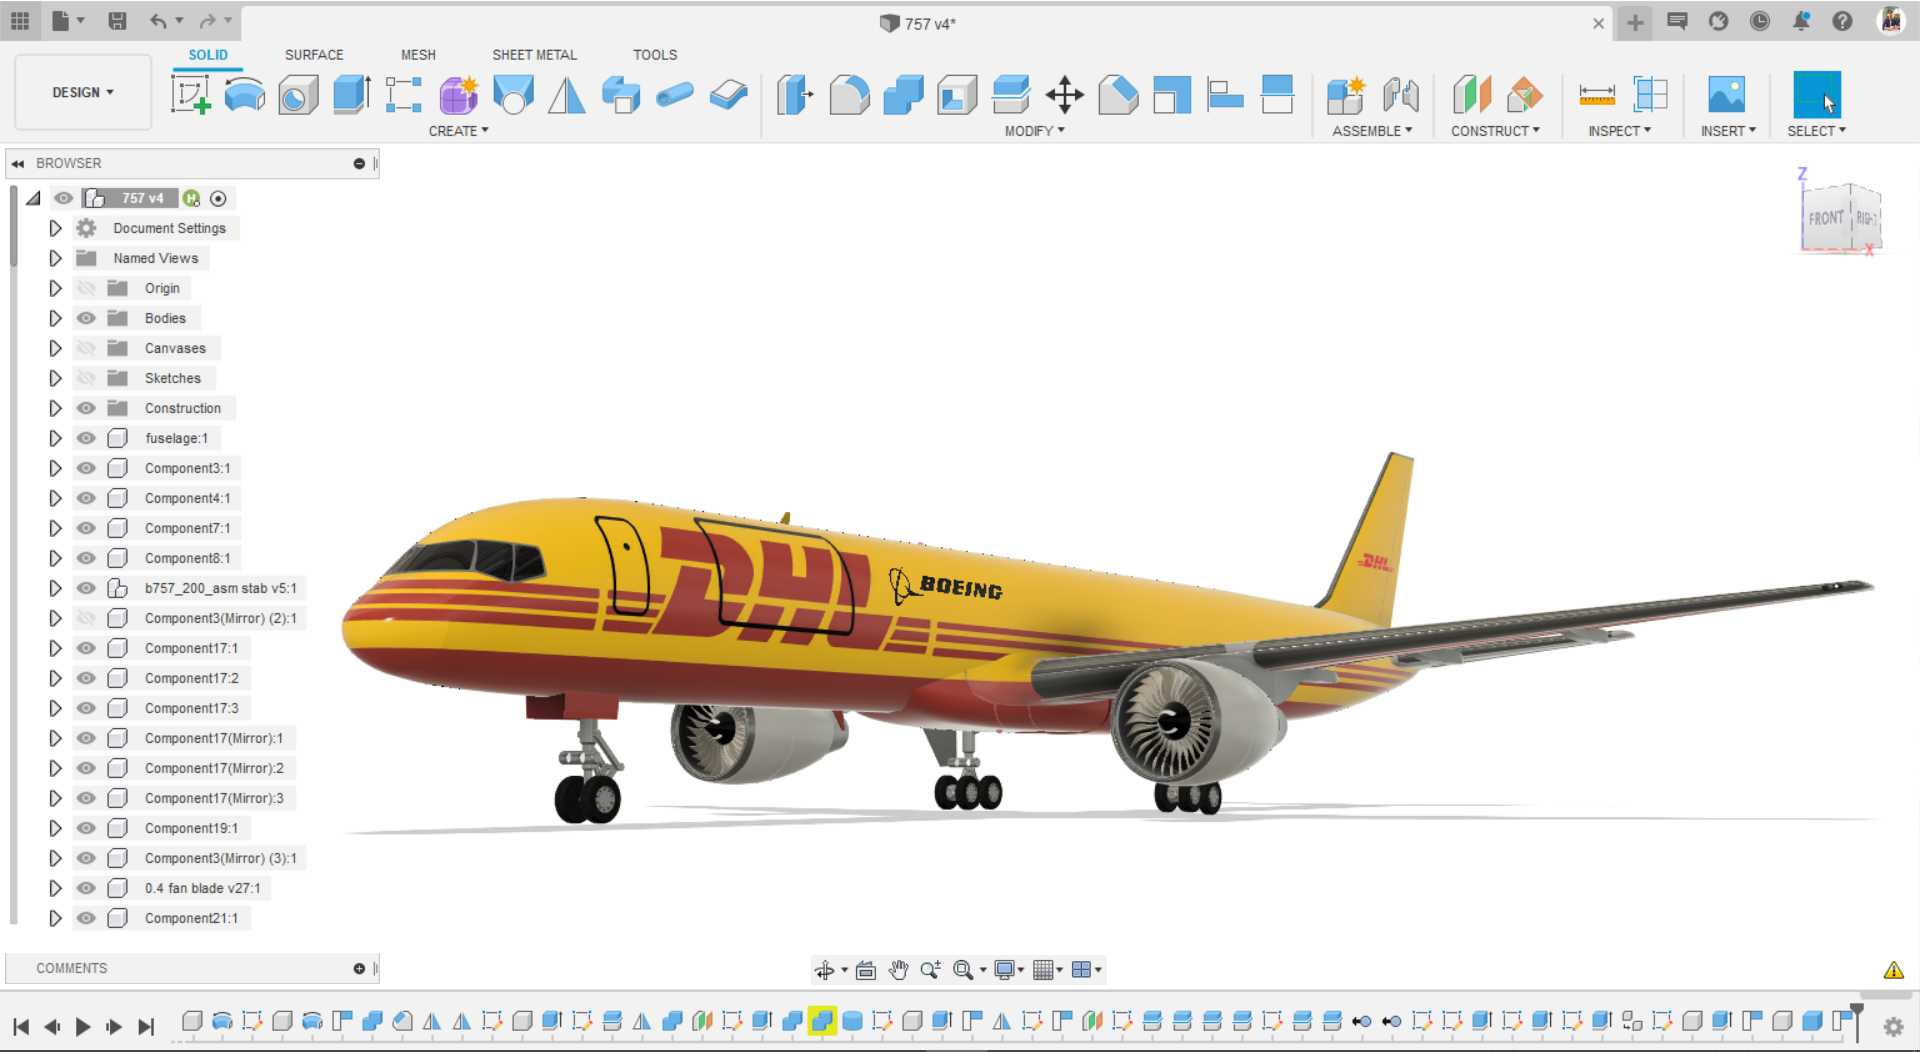Open the ASSEMBLE menu

pos(1372,131)
